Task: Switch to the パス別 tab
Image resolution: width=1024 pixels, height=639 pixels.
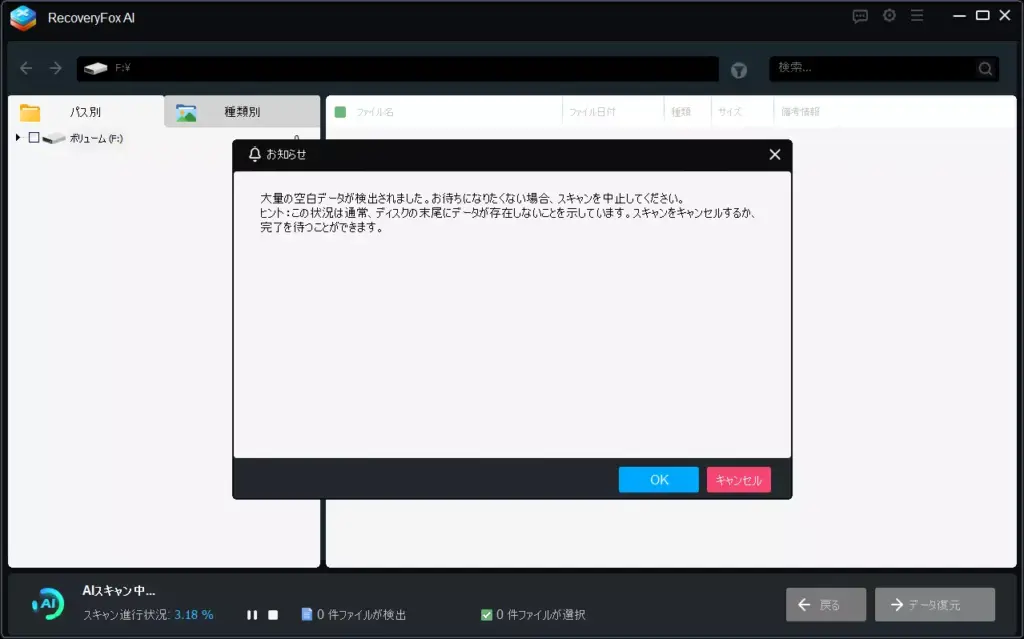Action: [86, 112]
